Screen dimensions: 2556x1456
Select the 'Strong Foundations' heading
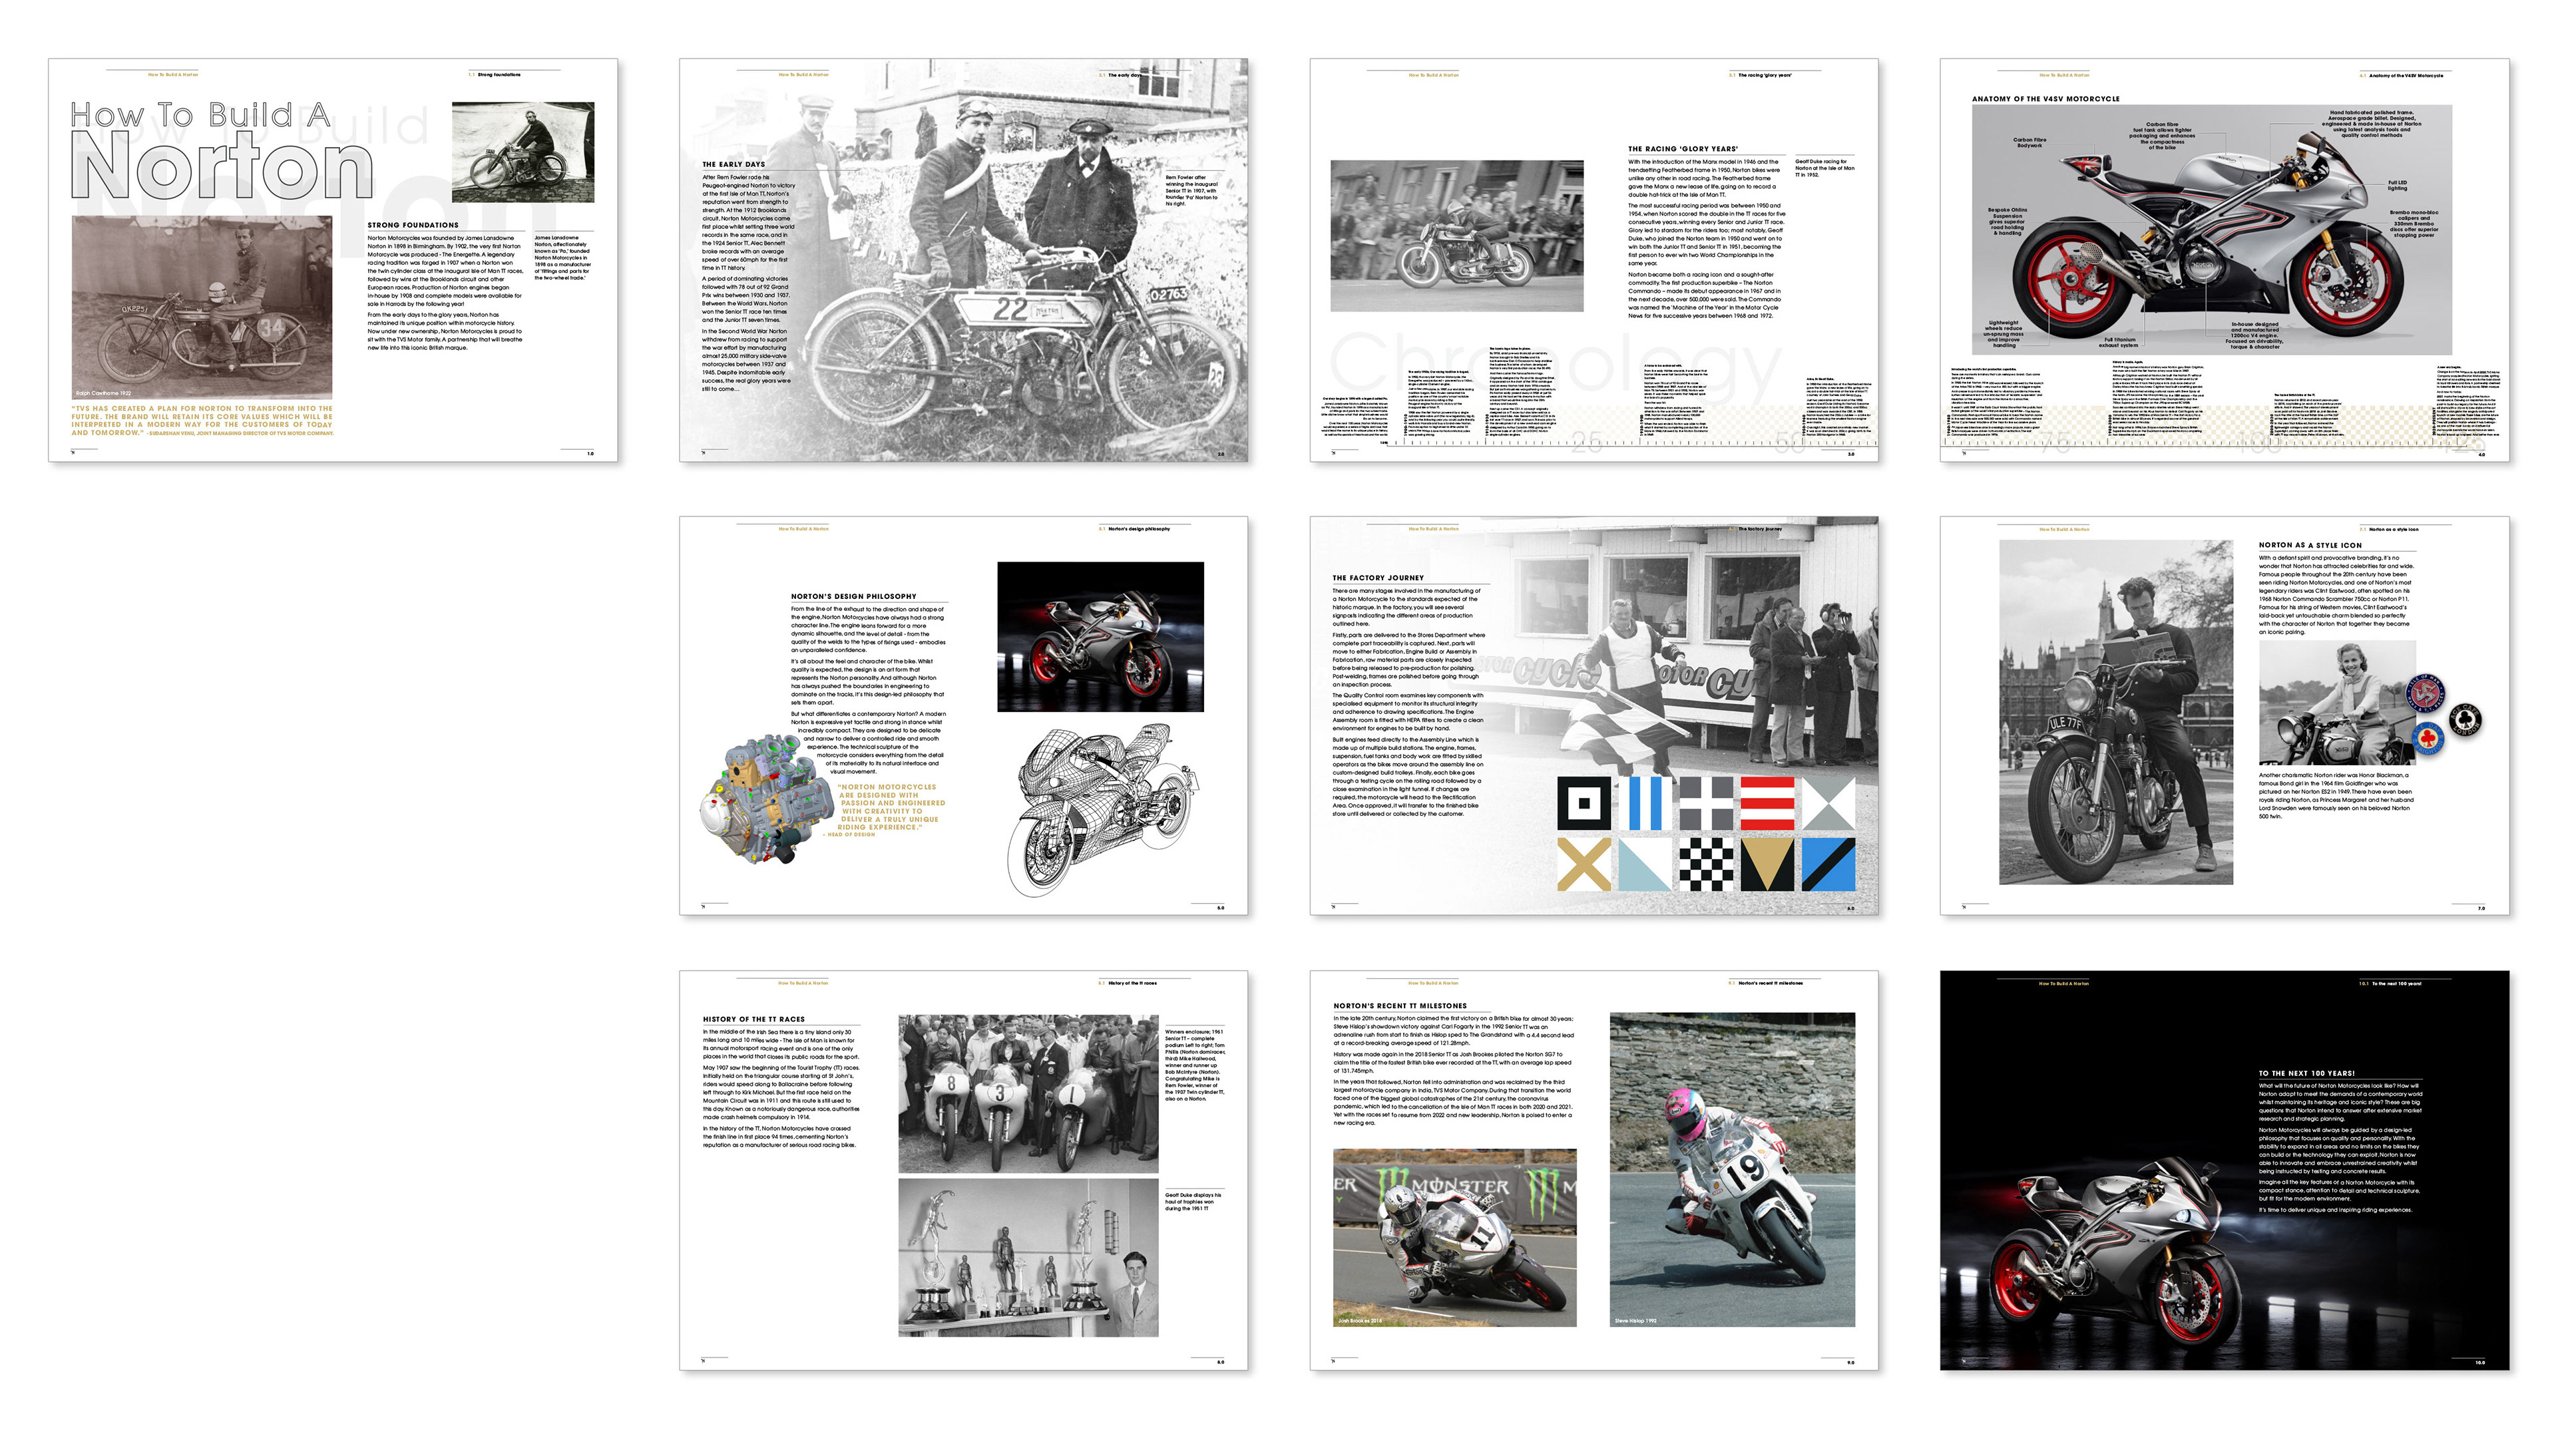tap(413, 225)
